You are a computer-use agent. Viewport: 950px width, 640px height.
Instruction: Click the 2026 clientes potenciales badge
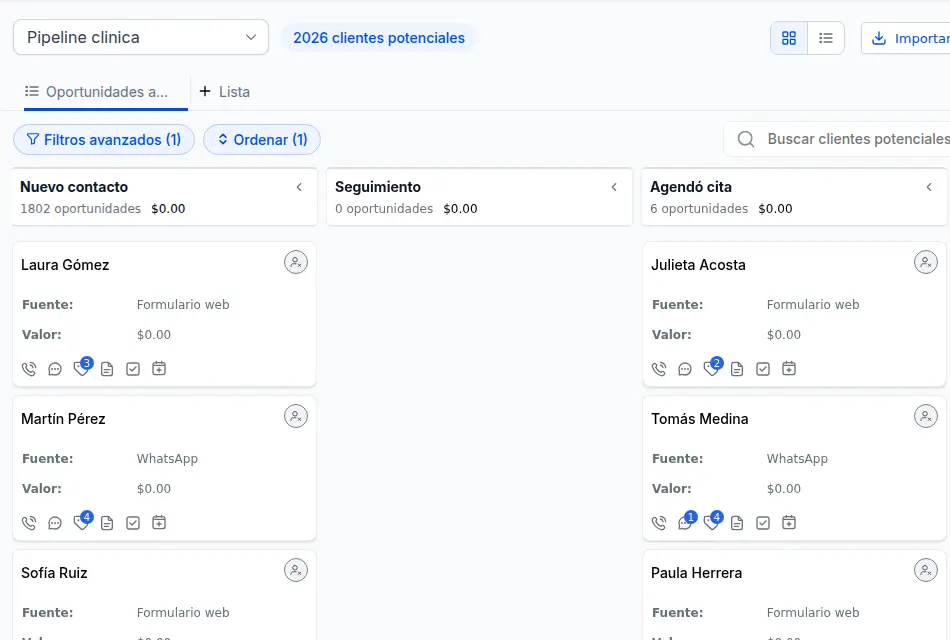tap(379, 38)
